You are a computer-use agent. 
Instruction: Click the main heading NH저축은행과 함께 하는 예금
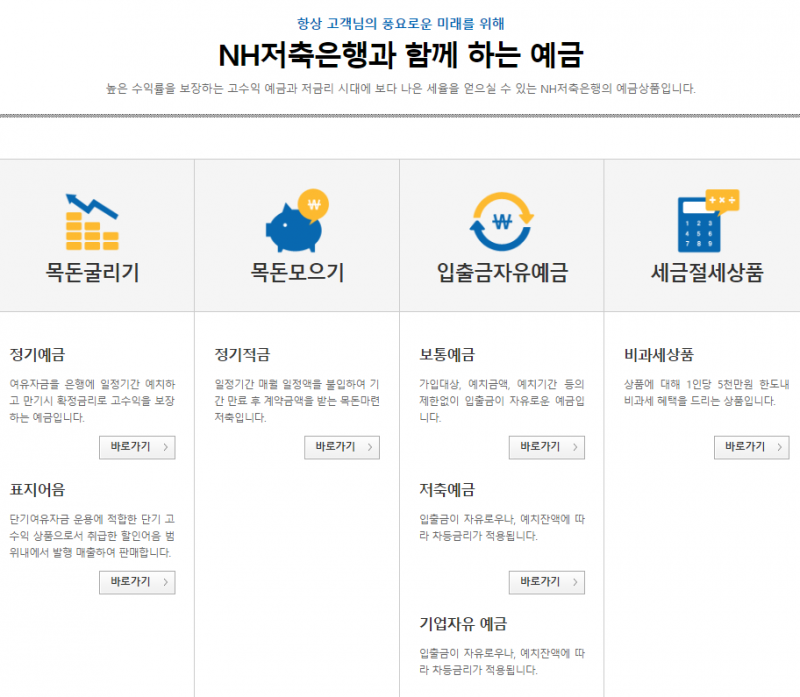click(x=401, y=55)
